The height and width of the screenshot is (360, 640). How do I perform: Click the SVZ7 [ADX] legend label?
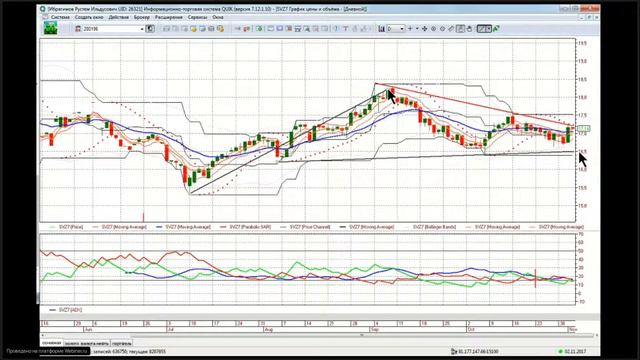point(70,310)
